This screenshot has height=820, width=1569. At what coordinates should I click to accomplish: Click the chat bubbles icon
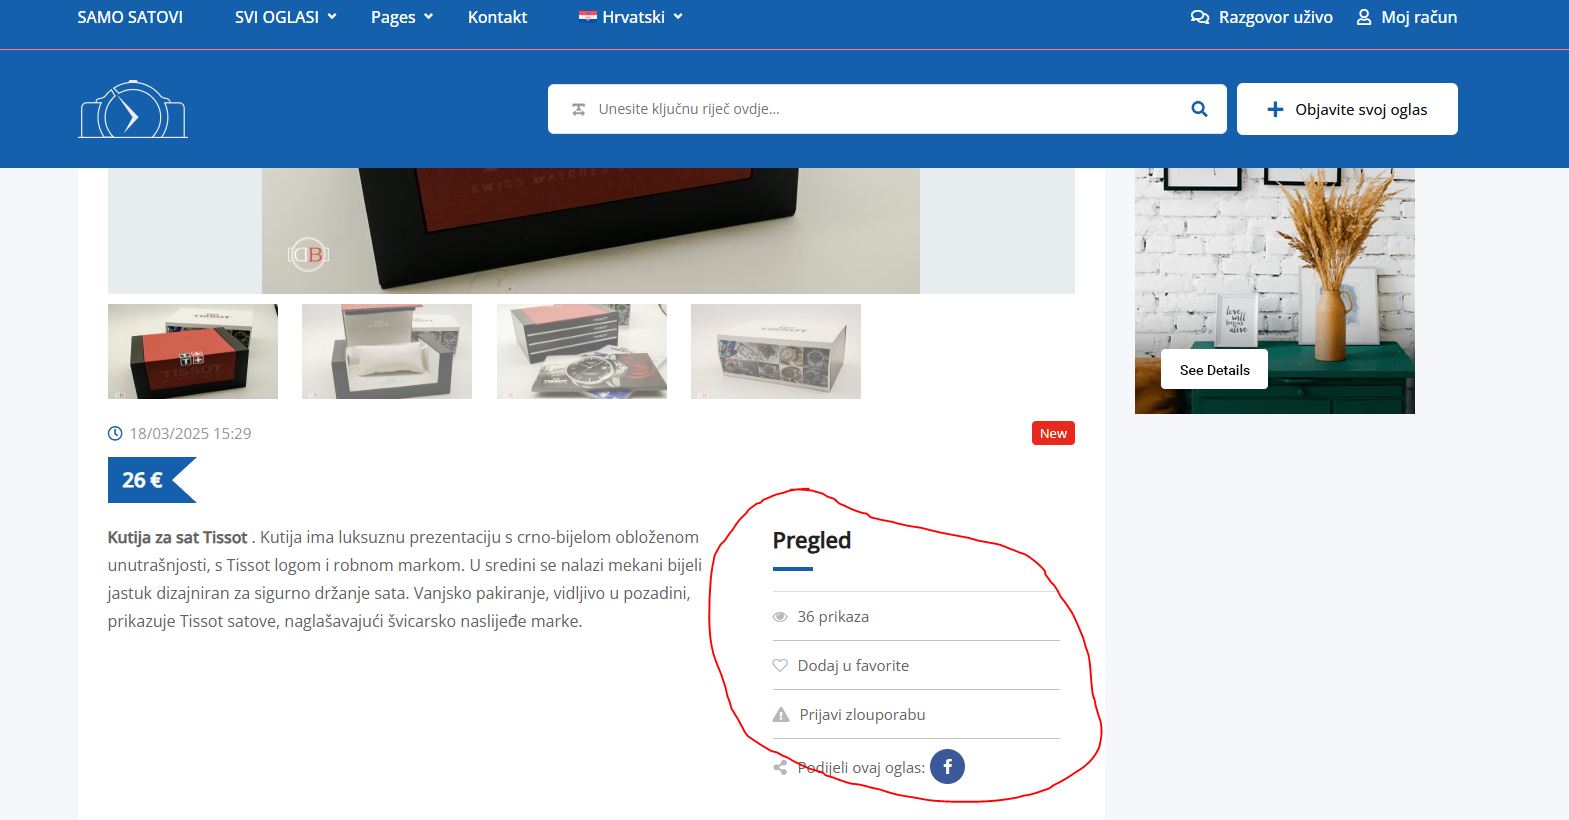pyautogui.click(x=1200, y=18)
